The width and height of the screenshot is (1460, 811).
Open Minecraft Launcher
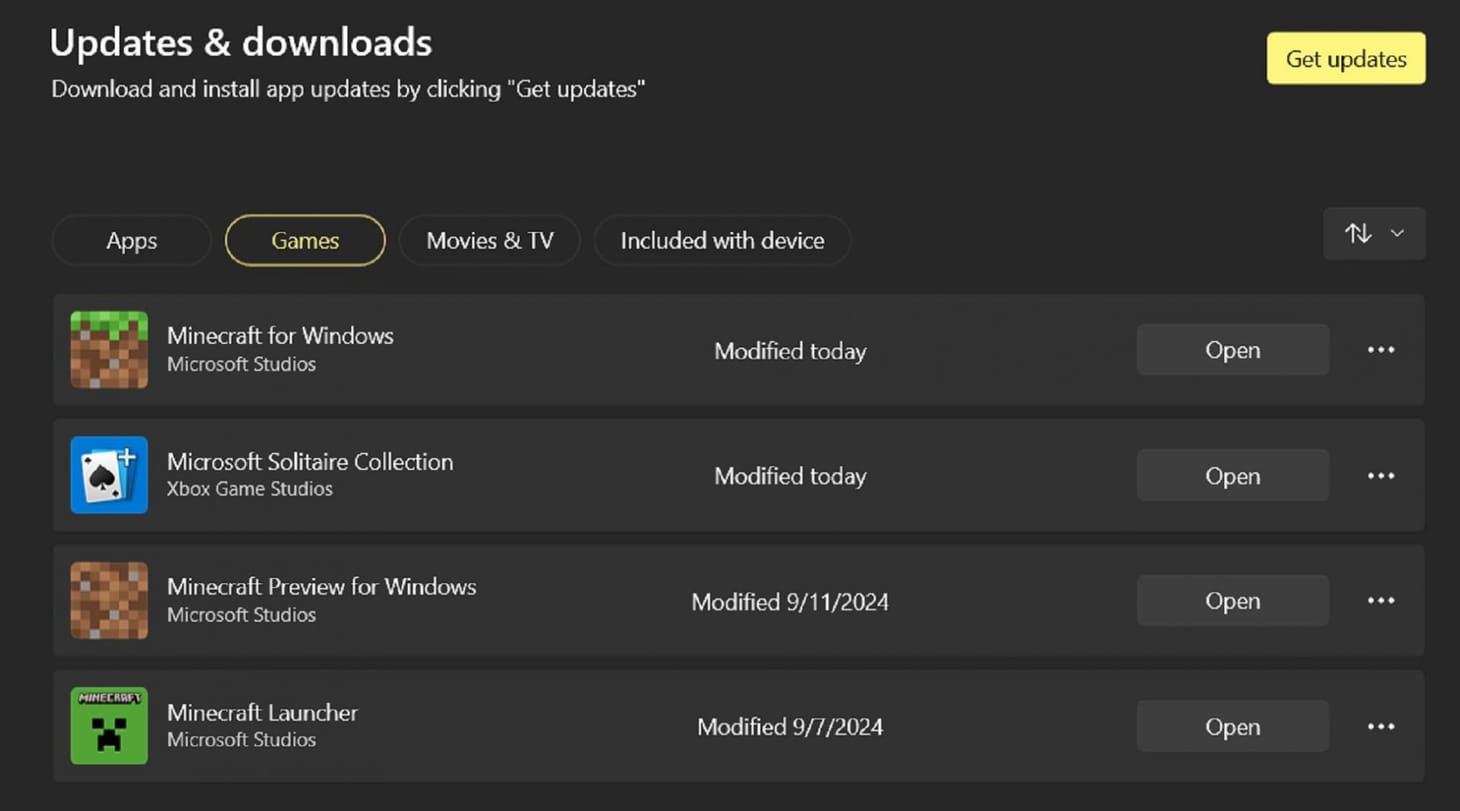click(x=1232, y=726)
